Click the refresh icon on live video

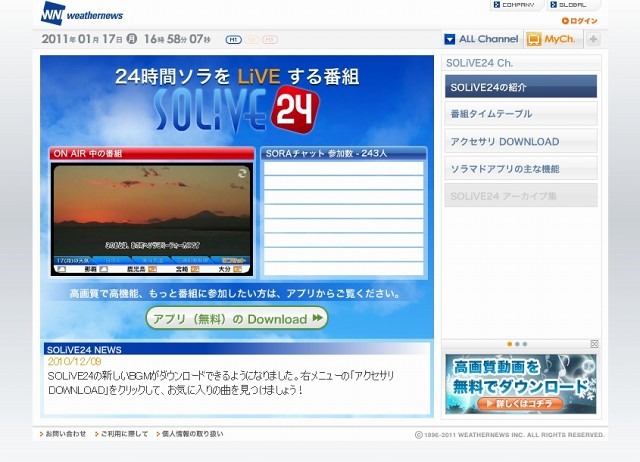242,173
